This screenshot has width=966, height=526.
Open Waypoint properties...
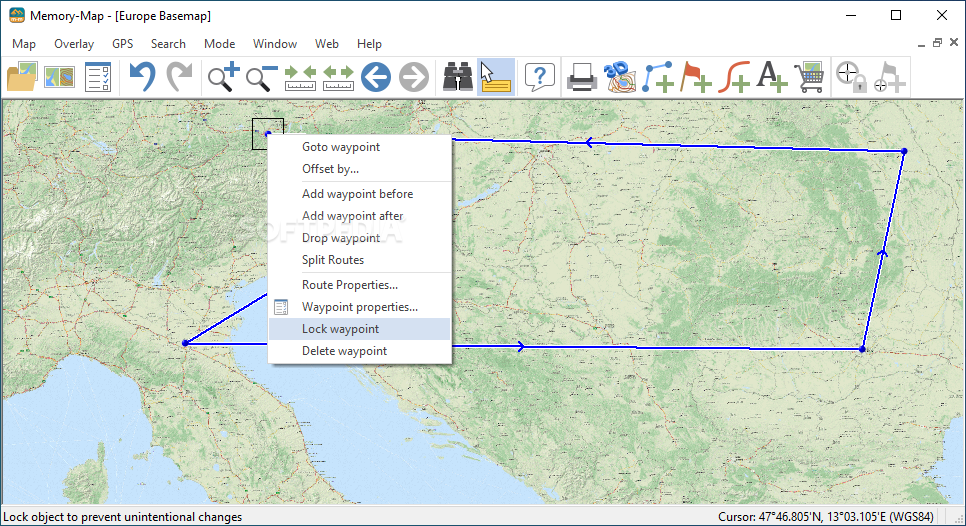(360, 307)
